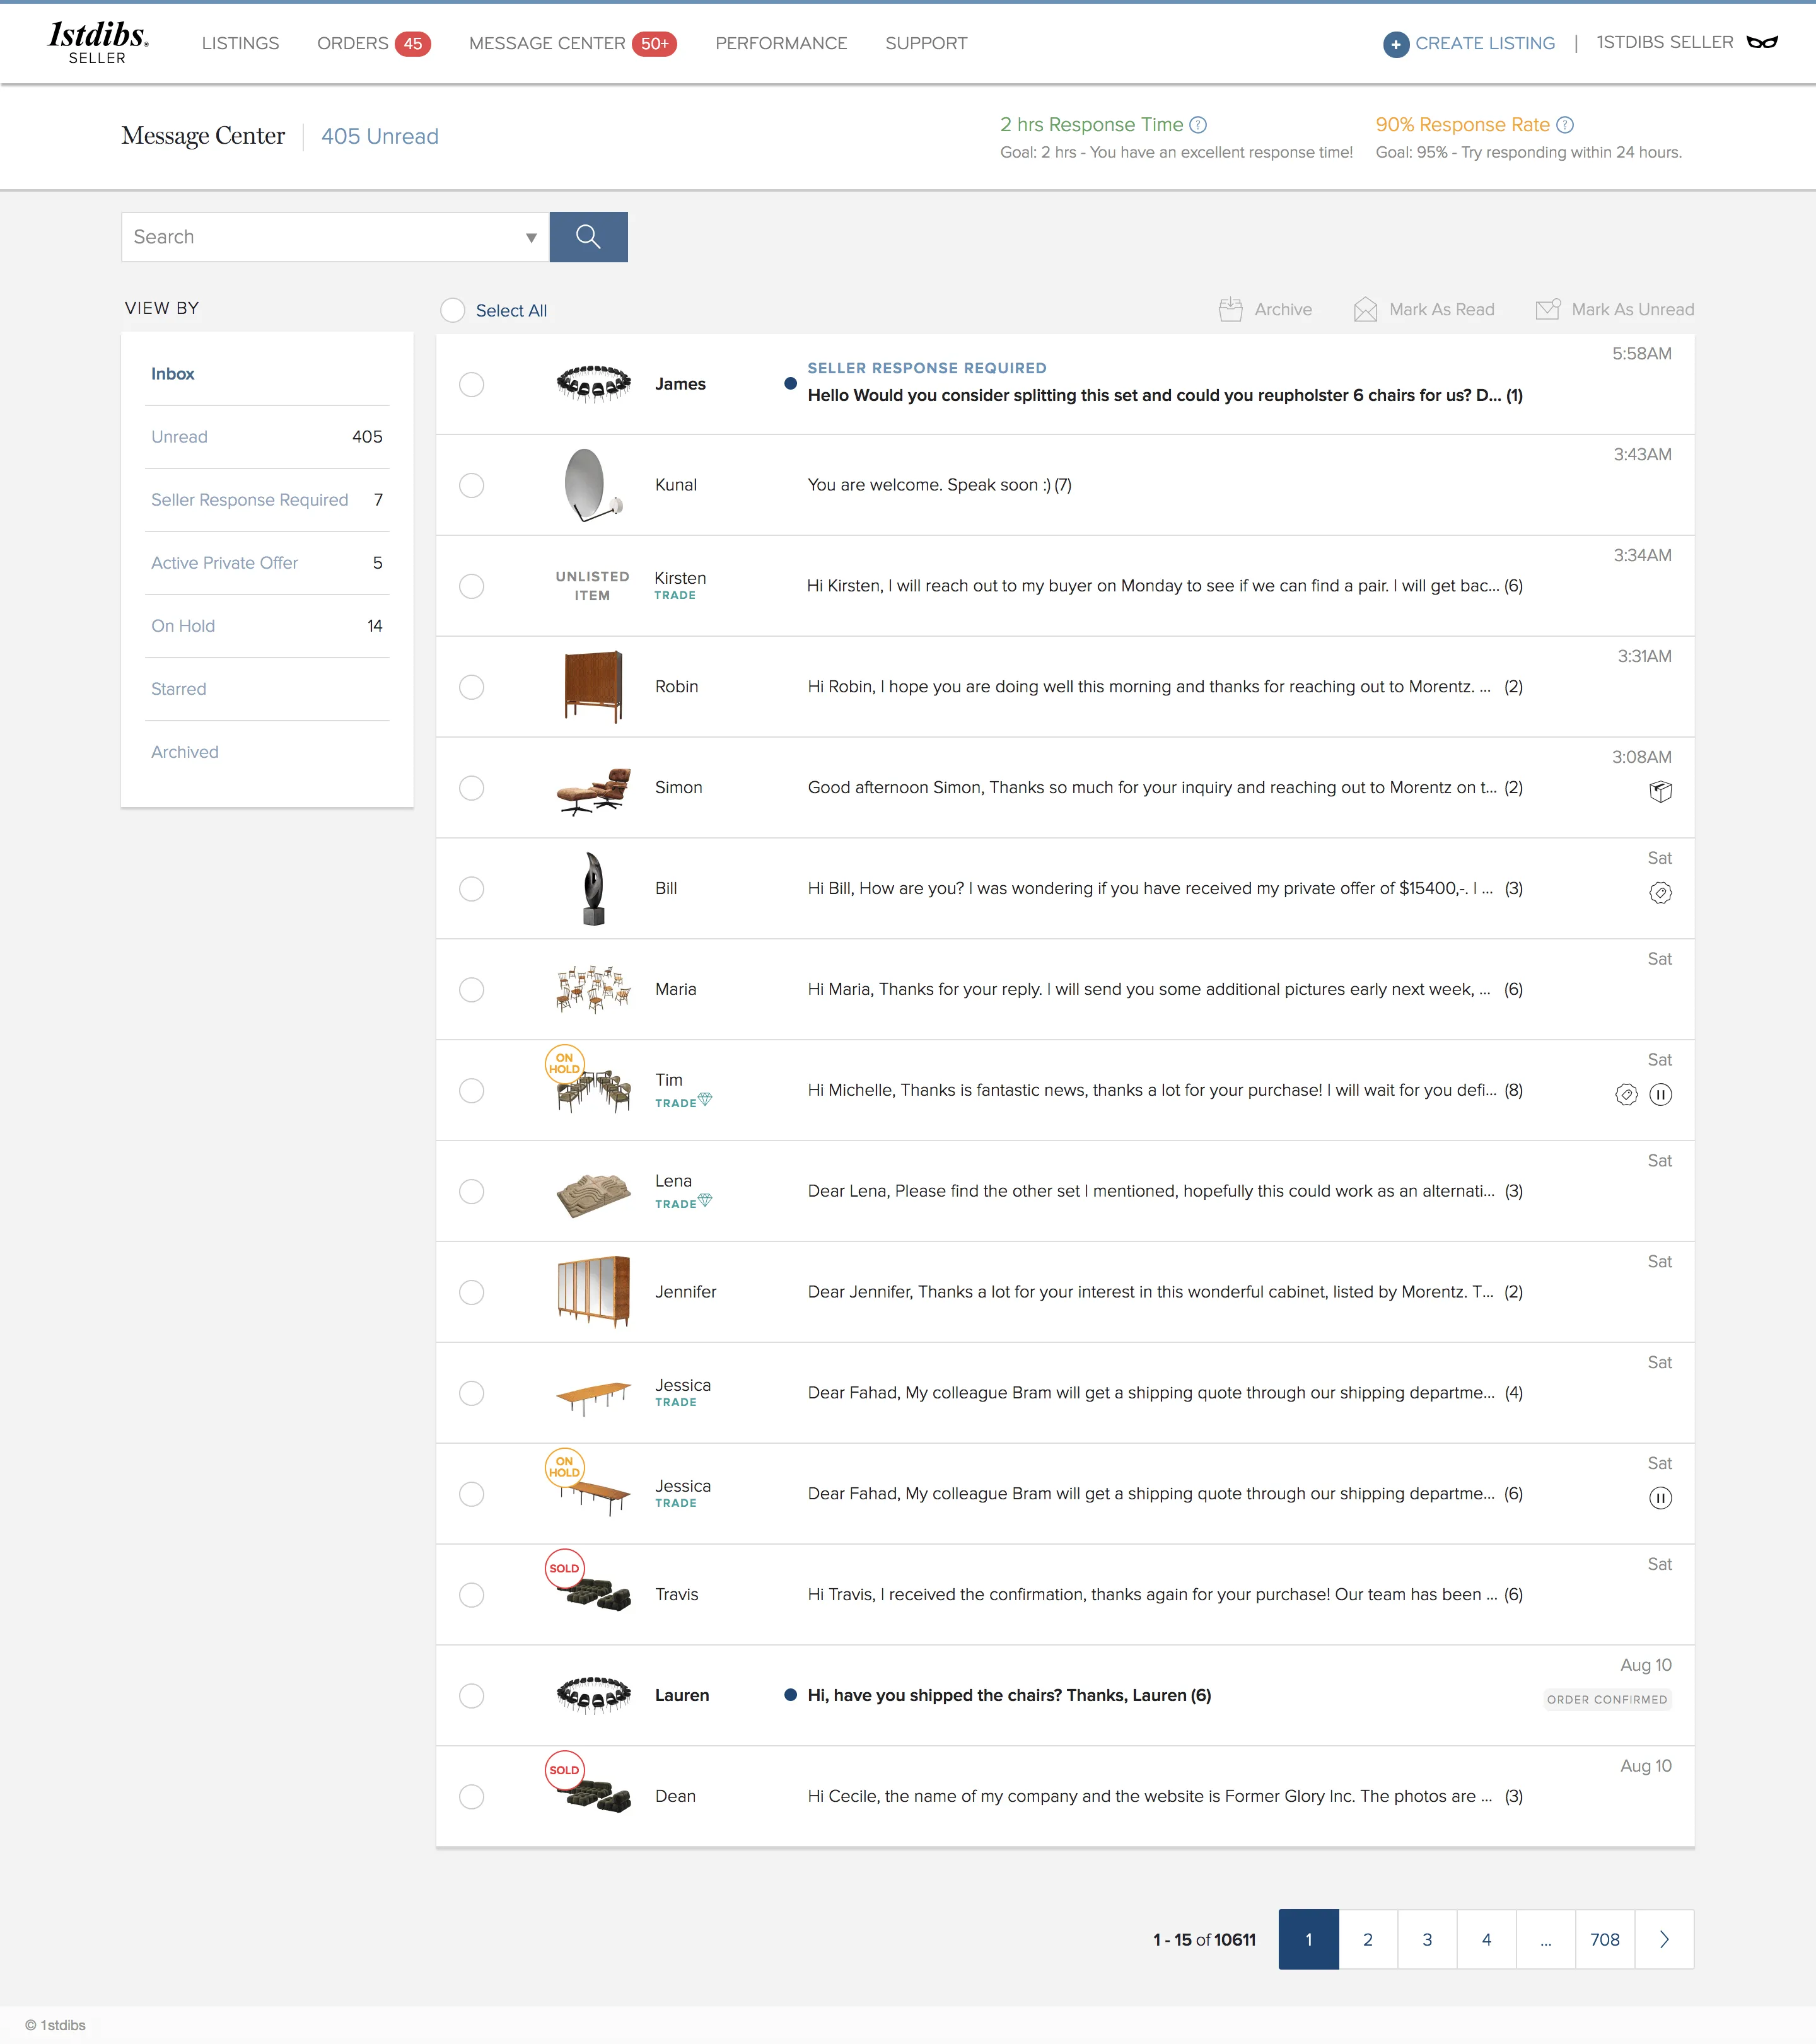Click the plus icon beside Create Listing

tap(1396, 44)
